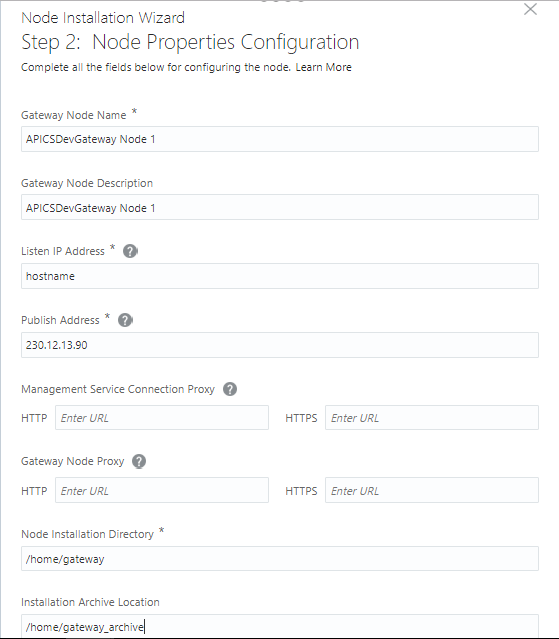Click the Node Installation Directory label
This screenshot has width=559, height=639.
pyautogui.click(x=87, y=534)
